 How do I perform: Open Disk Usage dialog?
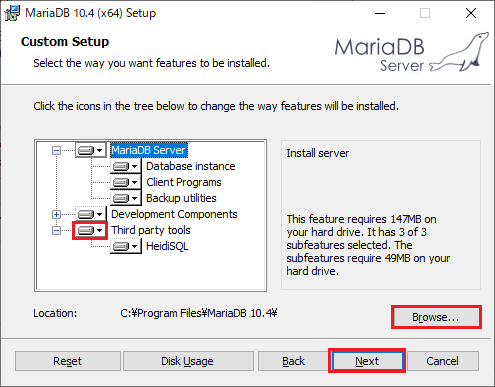[188, 361]
